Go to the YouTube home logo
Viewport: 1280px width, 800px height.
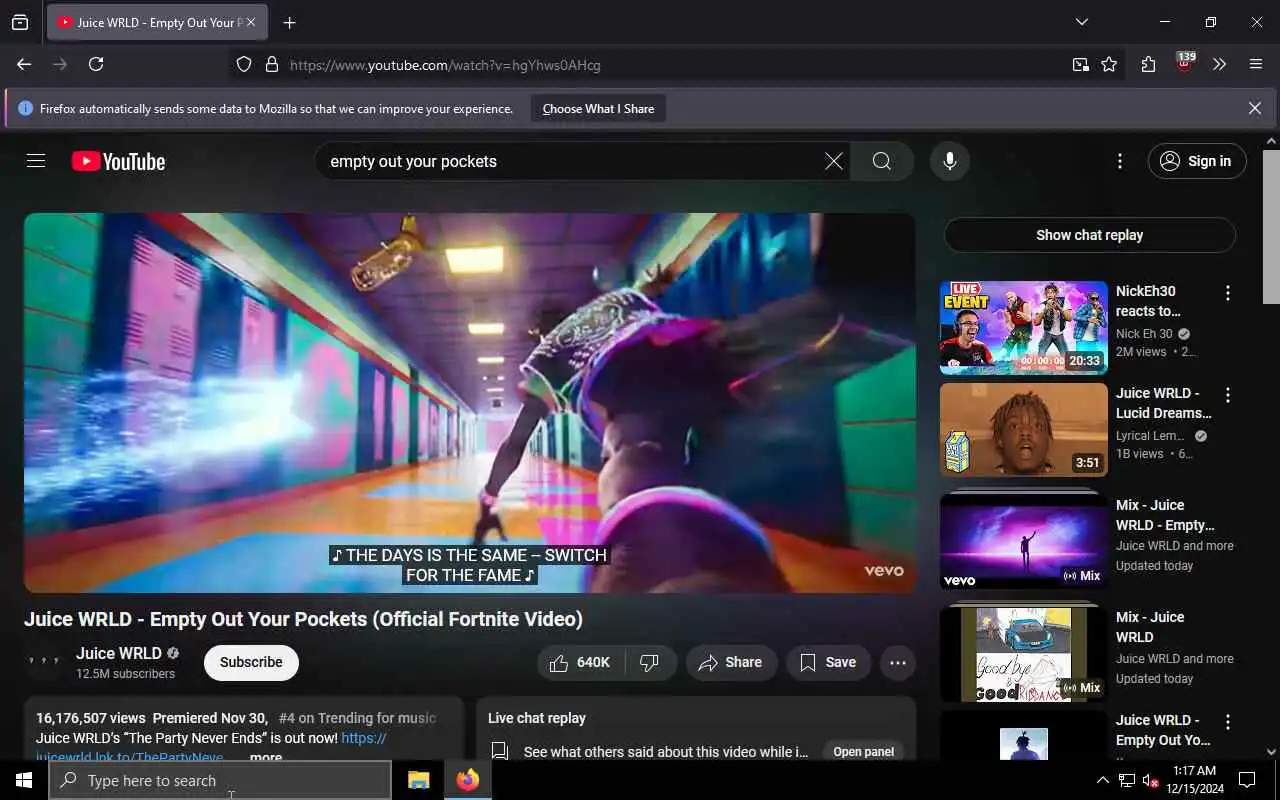[x=118, y=161]
